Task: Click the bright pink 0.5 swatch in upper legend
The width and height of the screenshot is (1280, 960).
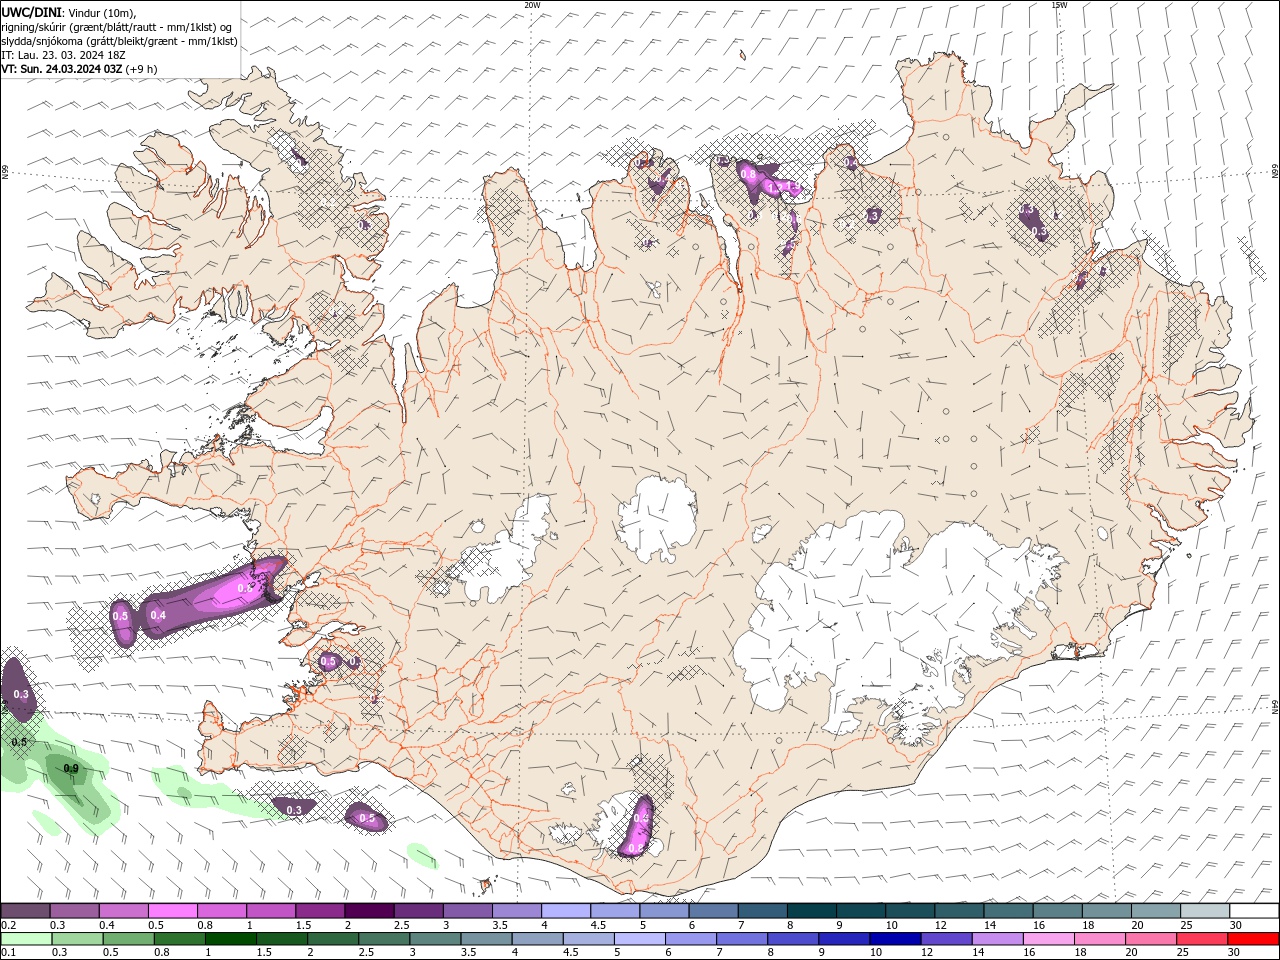Action: pos(172,911)
